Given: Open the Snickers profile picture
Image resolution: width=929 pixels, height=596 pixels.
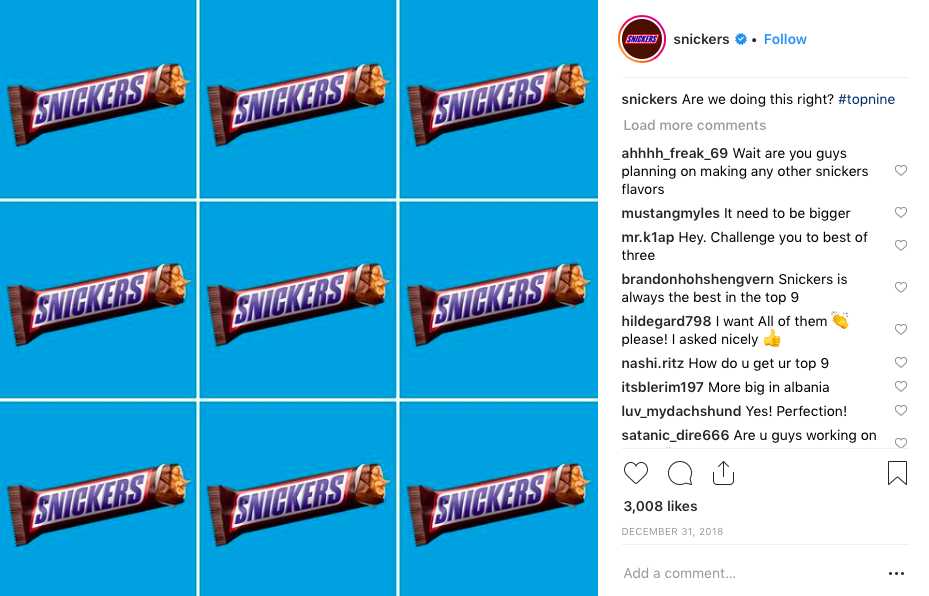Looking at the screenshot, I should [x=642, y=39].
